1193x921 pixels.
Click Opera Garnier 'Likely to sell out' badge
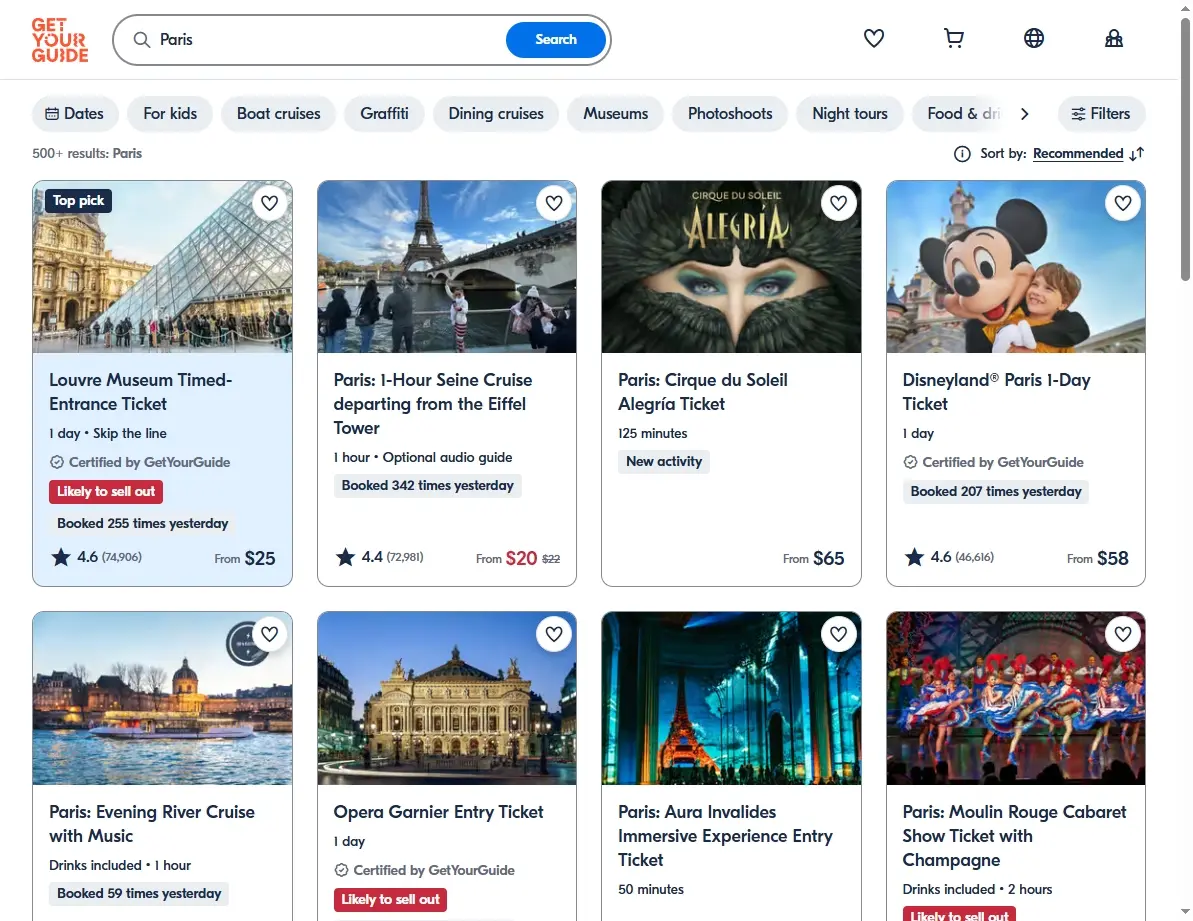coord(390,900)
